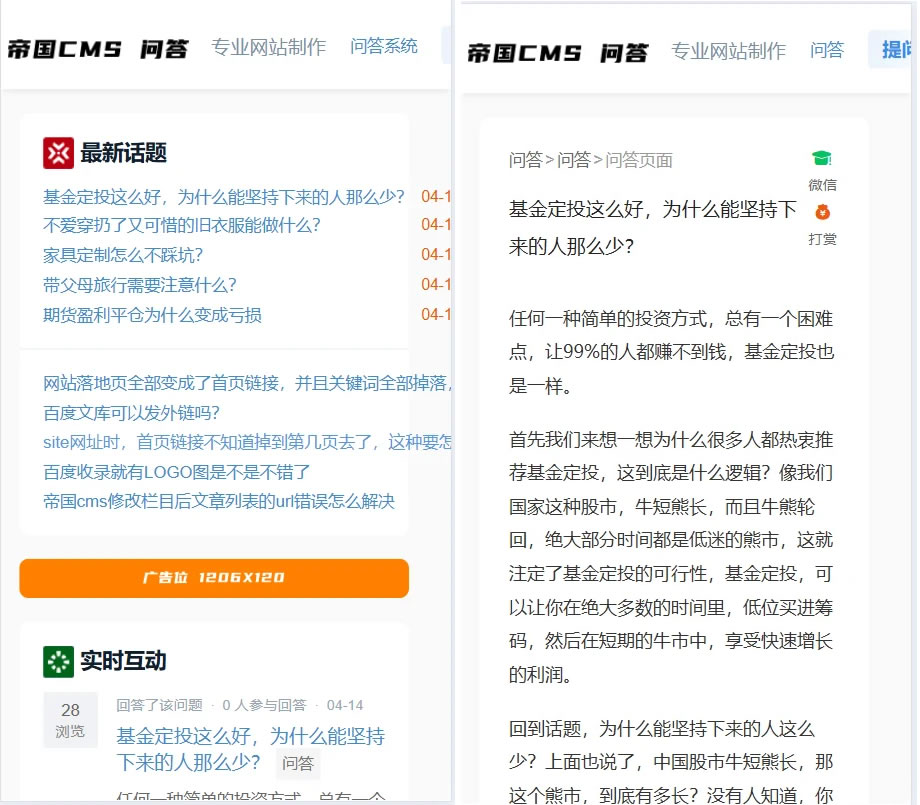This screenshot has width=920, height=805.
Task: Open link site网址时，首页链接不知道掉到第几页去了
Action: [247, 442]
